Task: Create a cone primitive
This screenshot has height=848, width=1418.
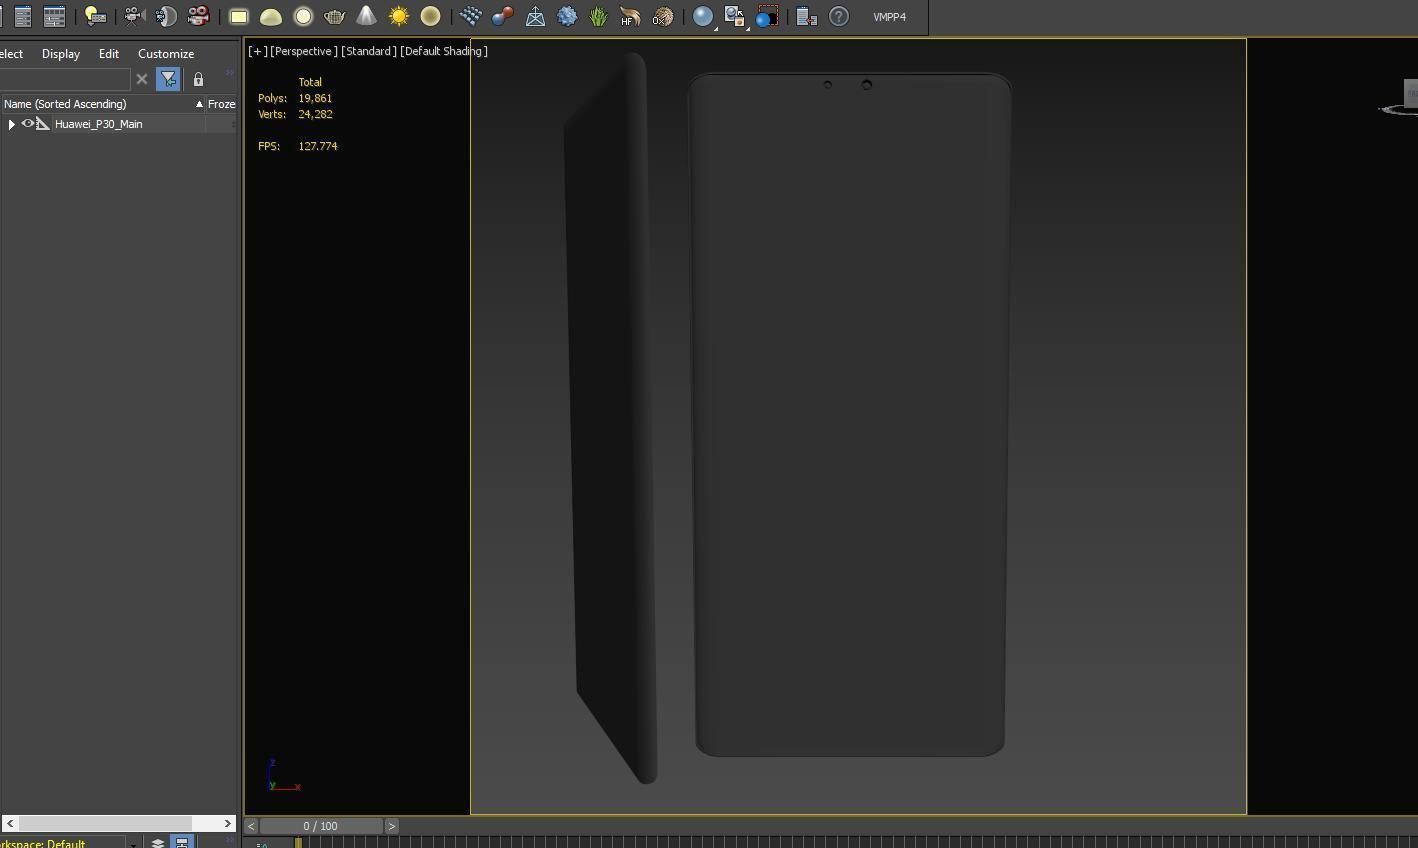Action: click(367, 17)
